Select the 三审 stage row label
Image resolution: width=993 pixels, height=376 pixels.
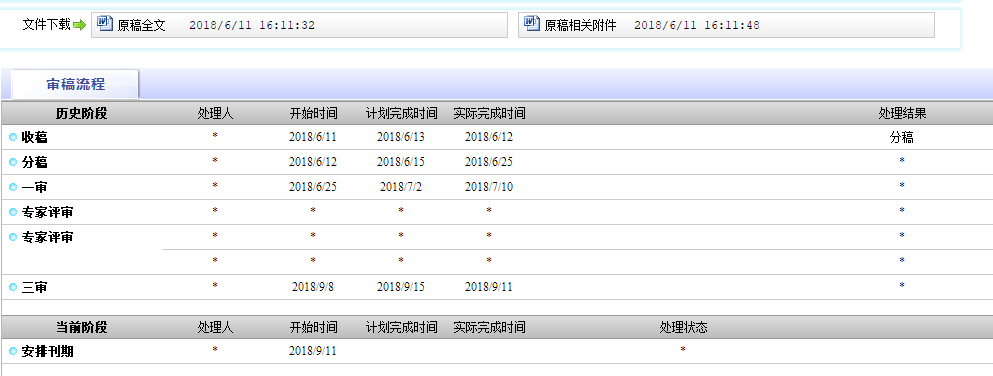[34, 287]
